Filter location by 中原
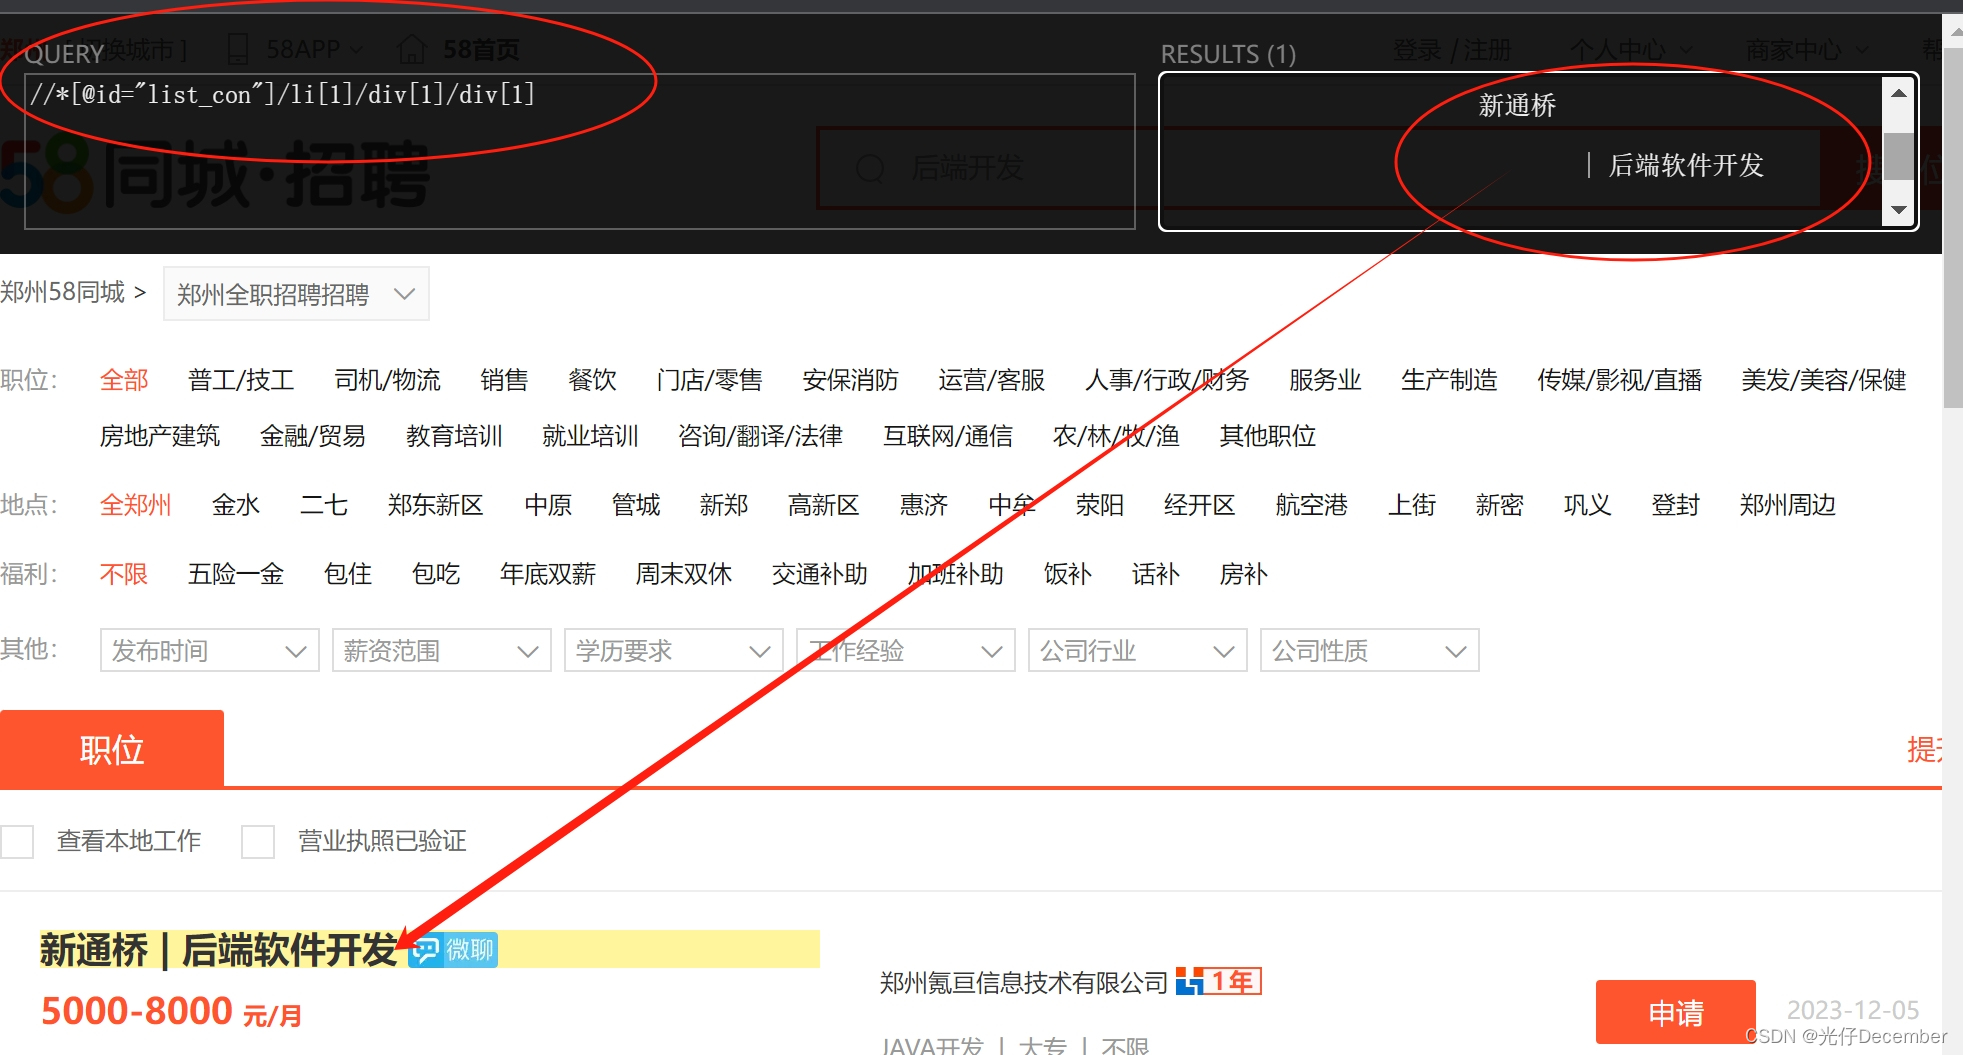 (x=548, y=505)
